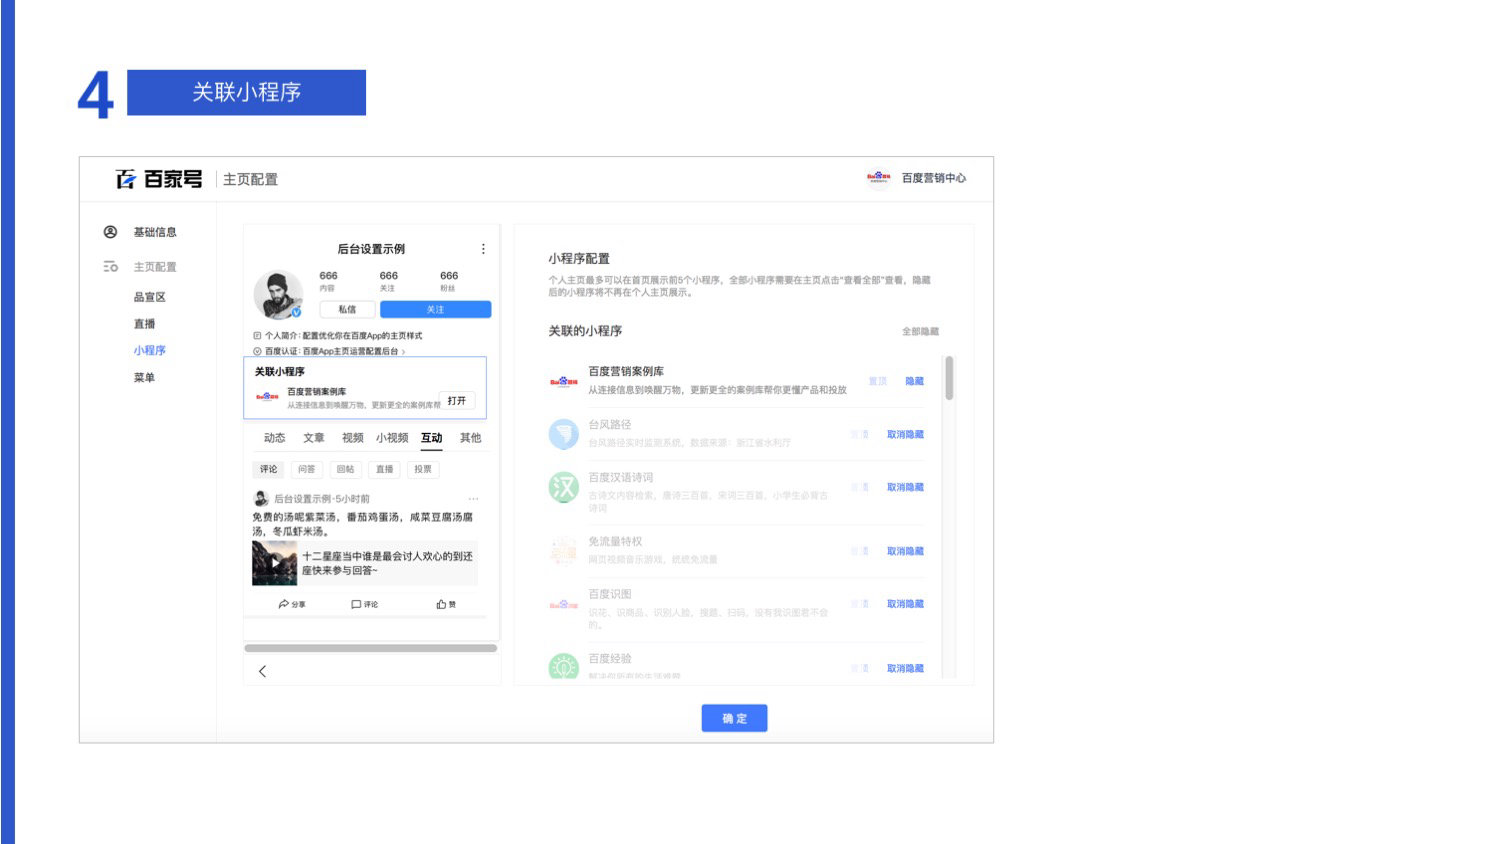
Task: Click the 百度识图 icon
Action: coord(564,604)
